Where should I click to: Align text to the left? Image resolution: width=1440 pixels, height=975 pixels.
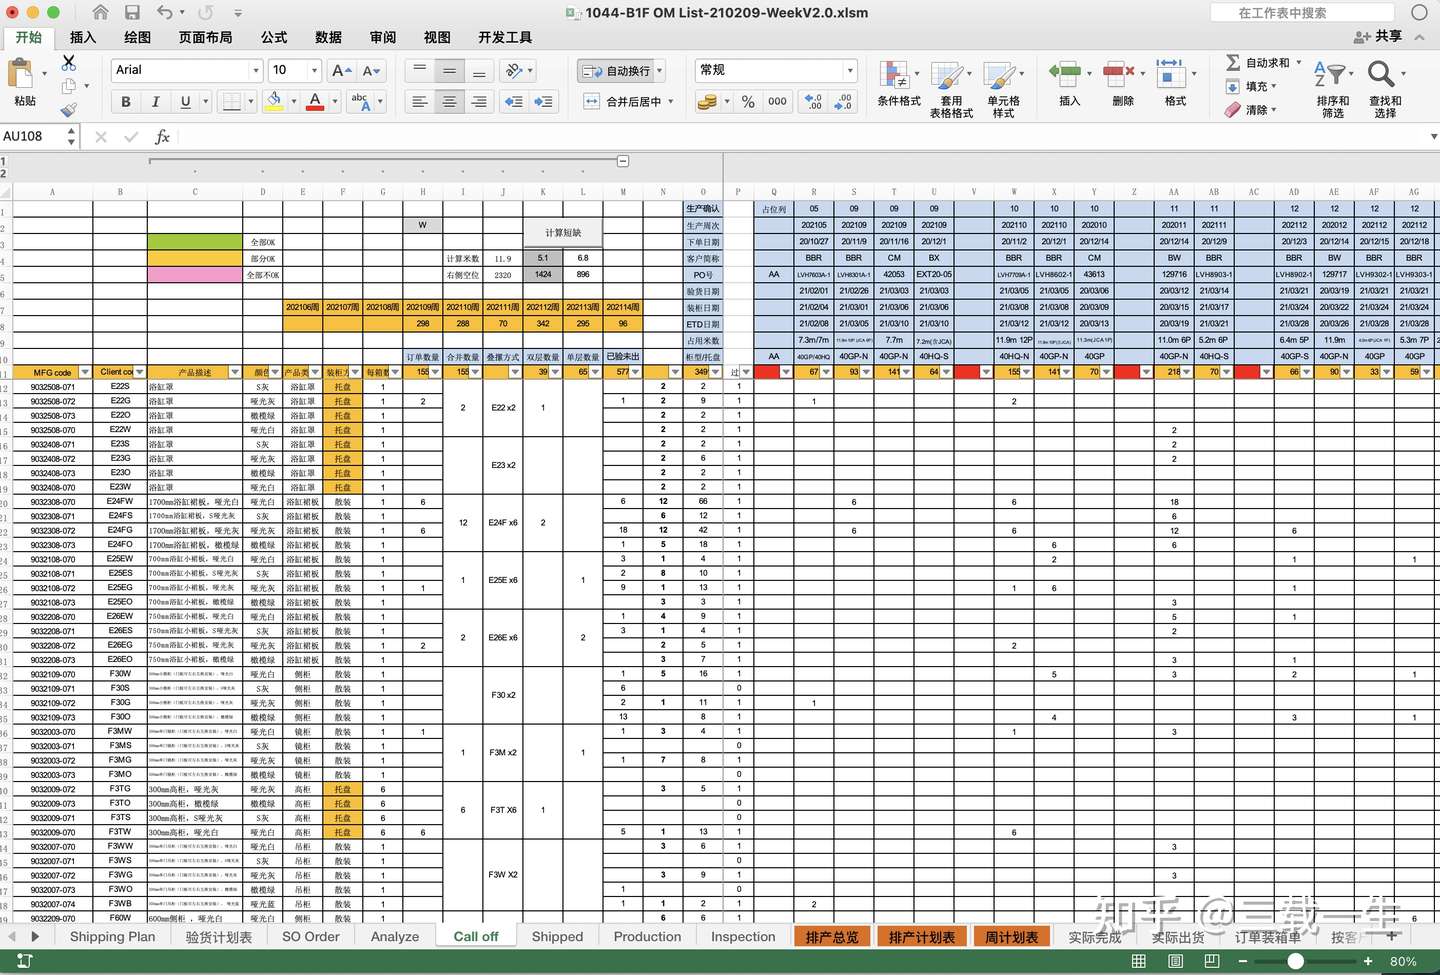420,101
